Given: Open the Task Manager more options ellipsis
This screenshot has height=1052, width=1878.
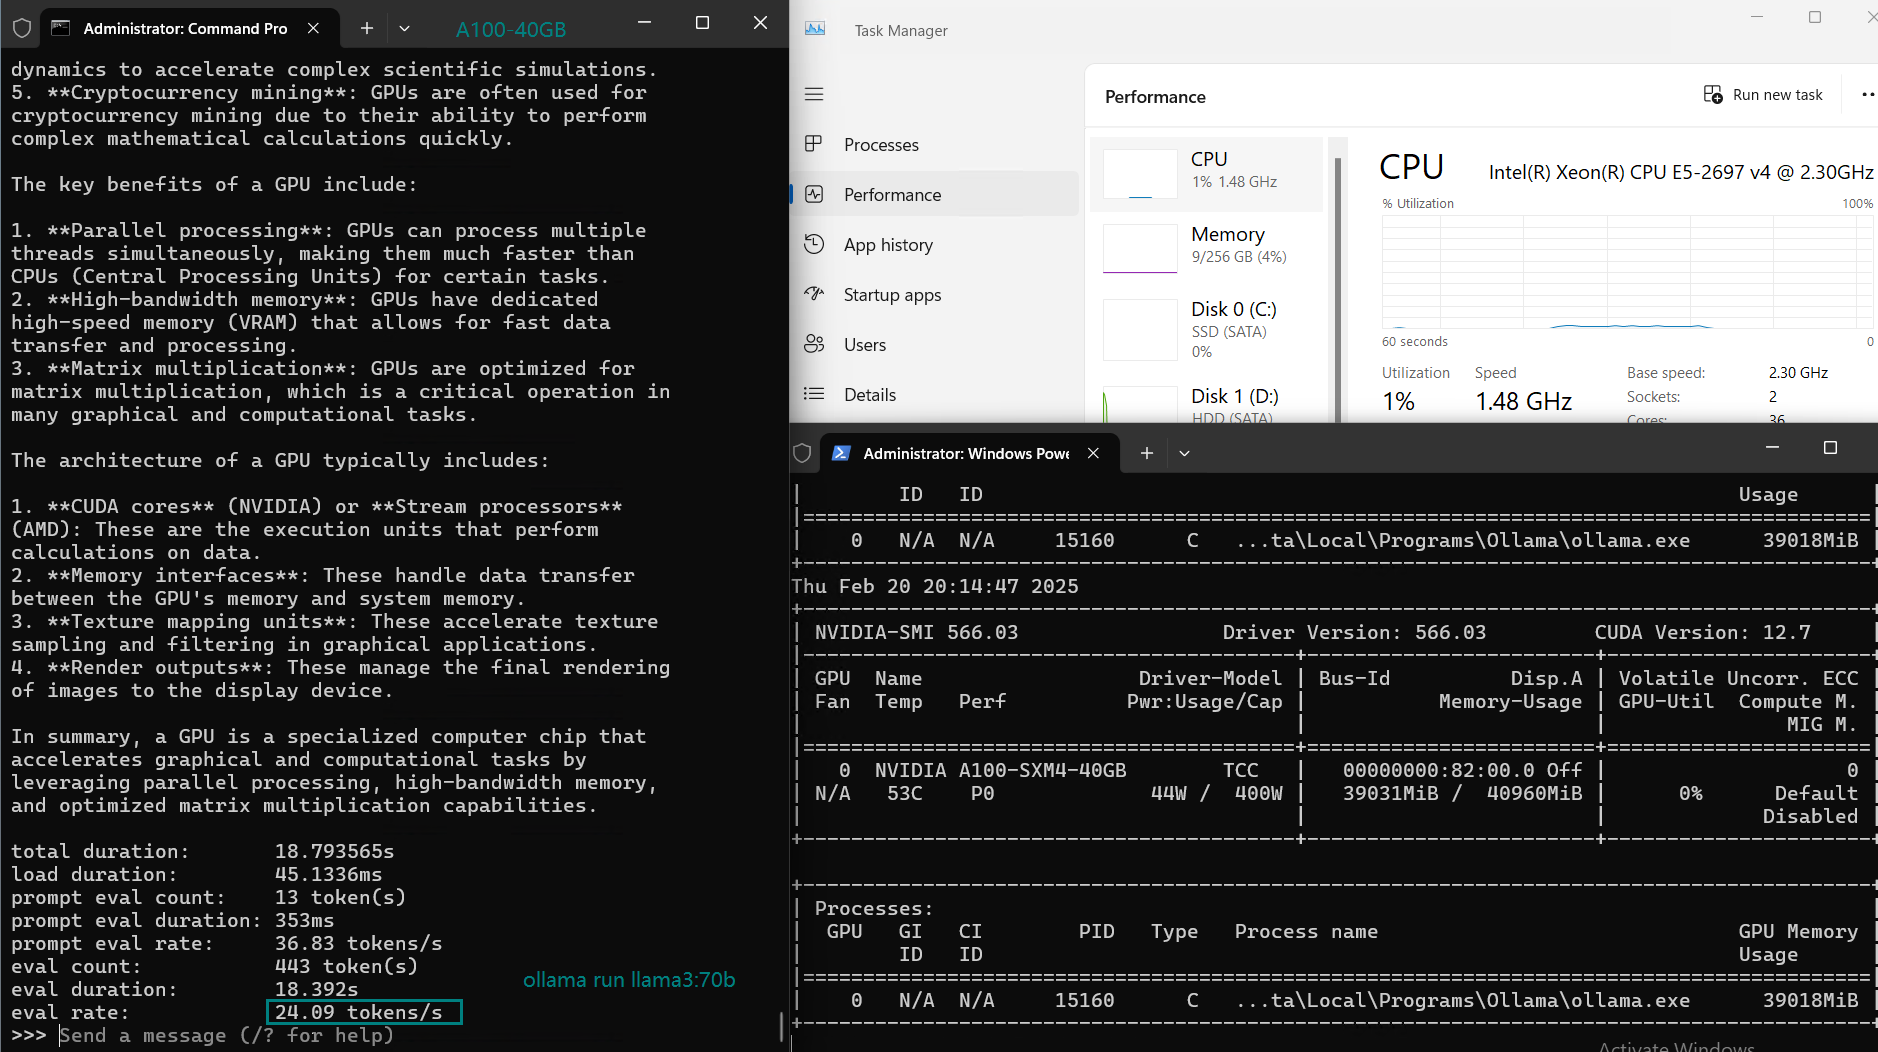Looking at the screenshot, I should 1867,95.
